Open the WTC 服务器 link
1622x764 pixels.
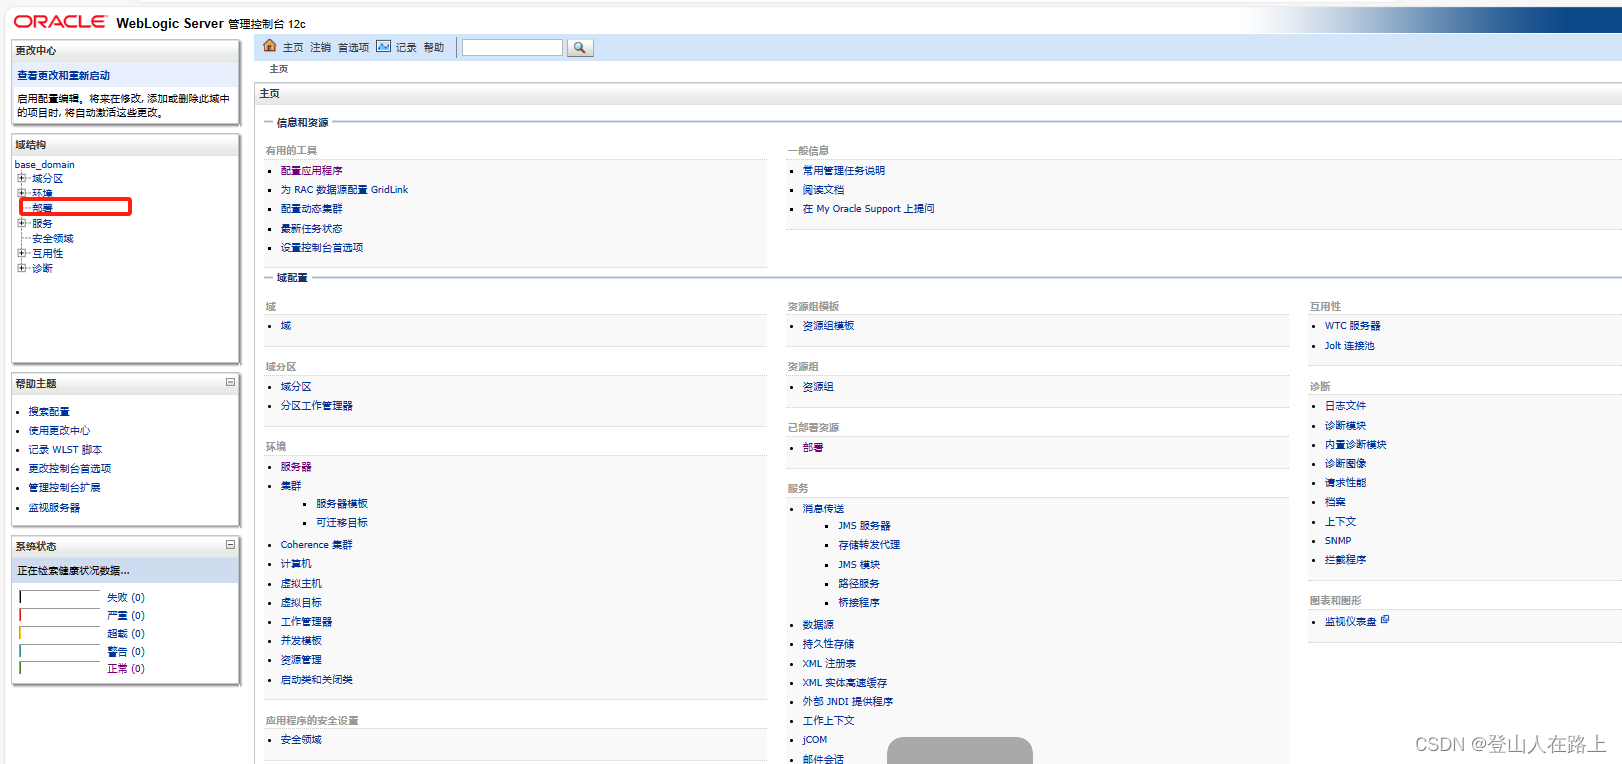(x=1353, y=325)
